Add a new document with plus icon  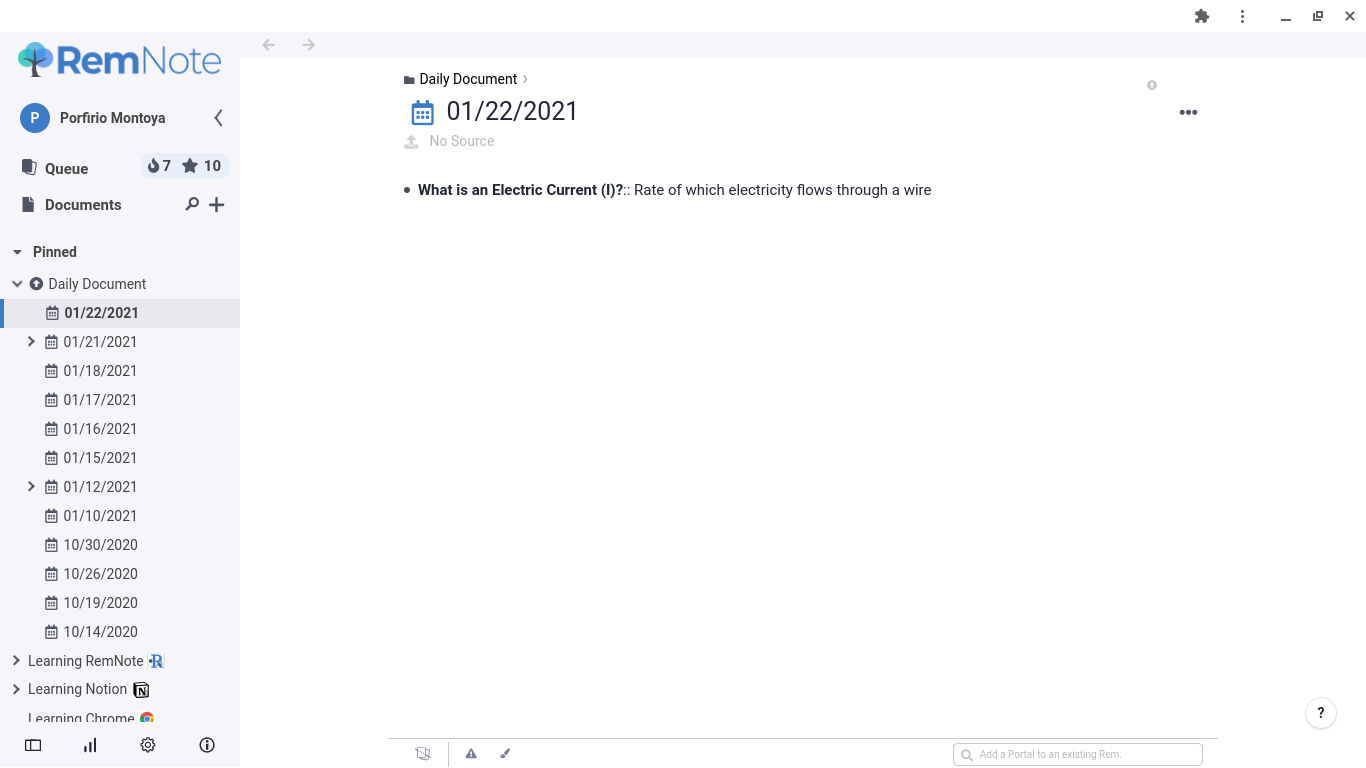pos(217,205)
